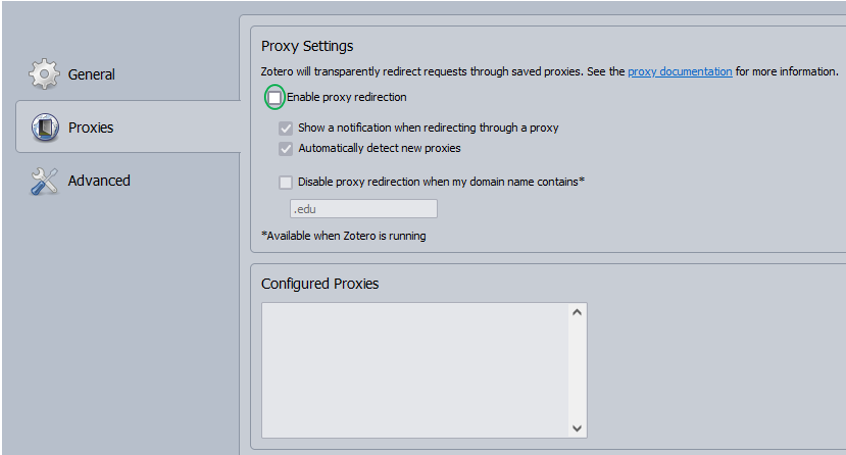Viewport: 846px width, 455px height.
Task: Open the proxy documentation link
Action: [x=680, y=72]
